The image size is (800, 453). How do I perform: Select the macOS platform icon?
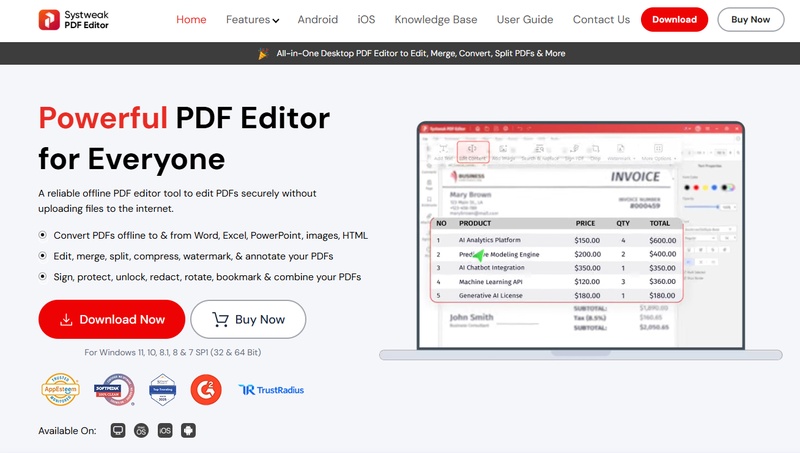pos(141,431)
